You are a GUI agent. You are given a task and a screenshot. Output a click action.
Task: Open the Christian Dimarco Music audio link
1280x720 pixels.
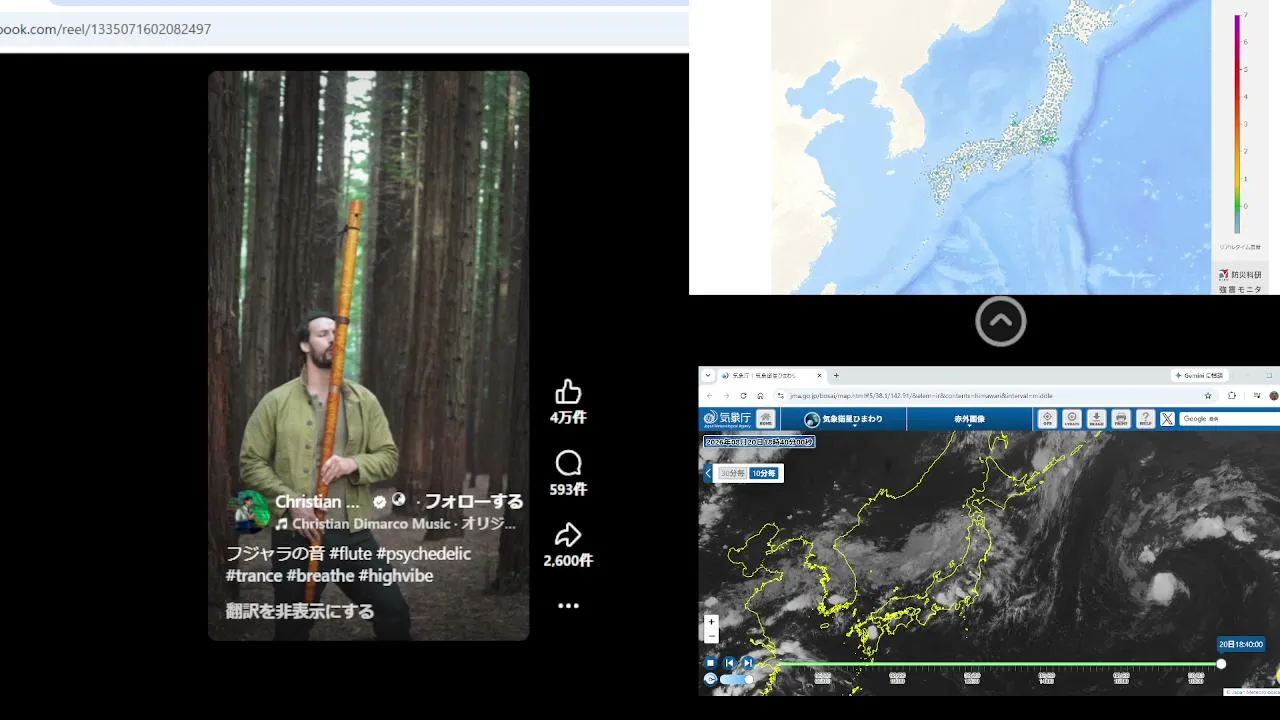[397, 523]
